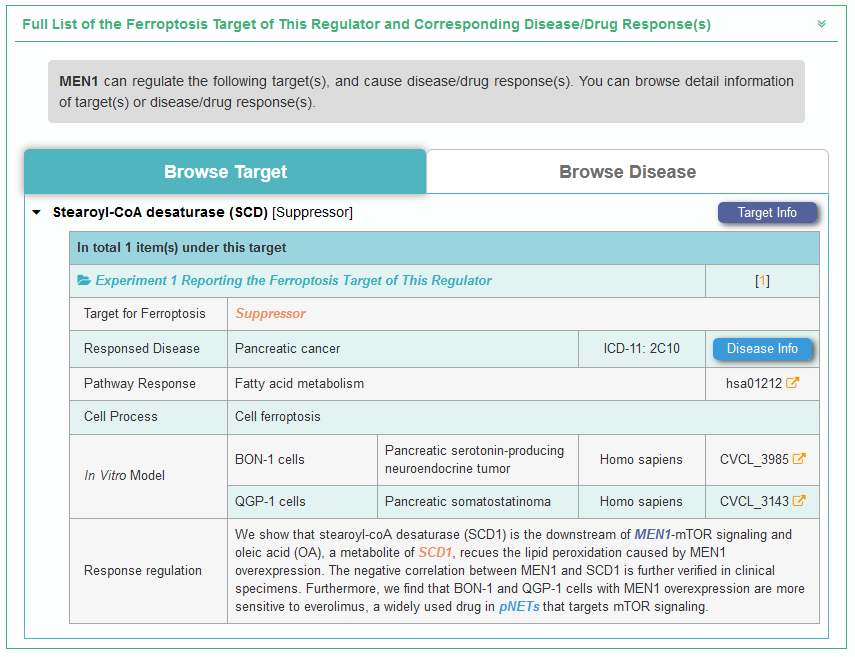Open the Experiment 1 Reporting heading link

coord(293,281)
